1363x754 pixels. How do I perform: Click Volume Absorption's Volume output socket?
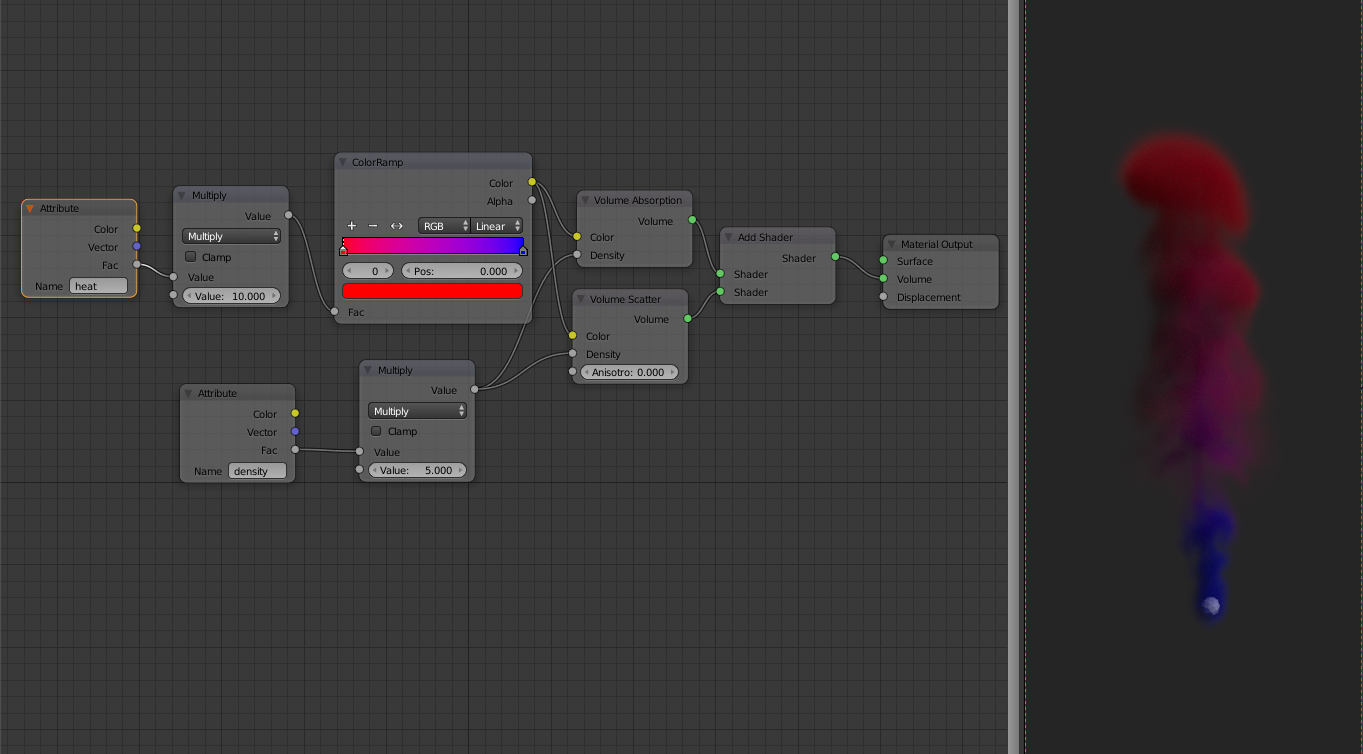click(692, 219)
